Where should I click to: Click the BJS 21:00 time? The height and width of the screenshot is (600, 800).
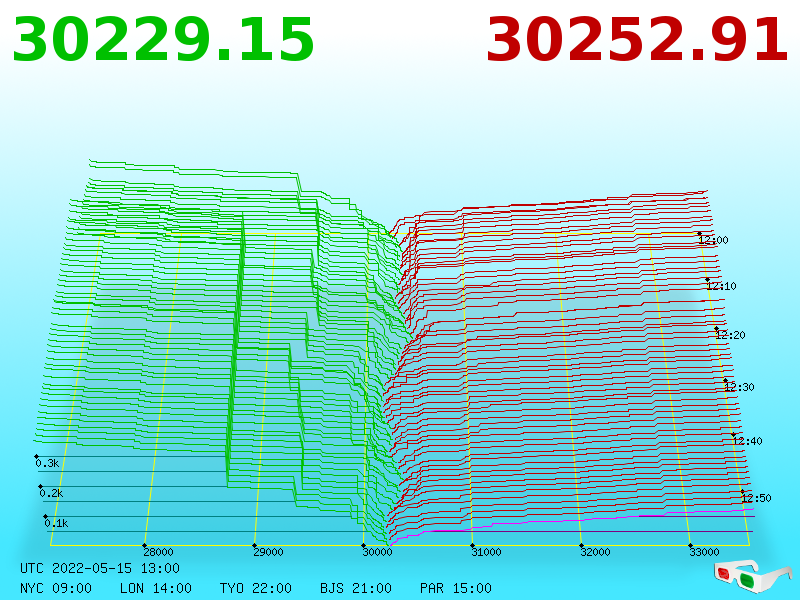coord(356,588)
